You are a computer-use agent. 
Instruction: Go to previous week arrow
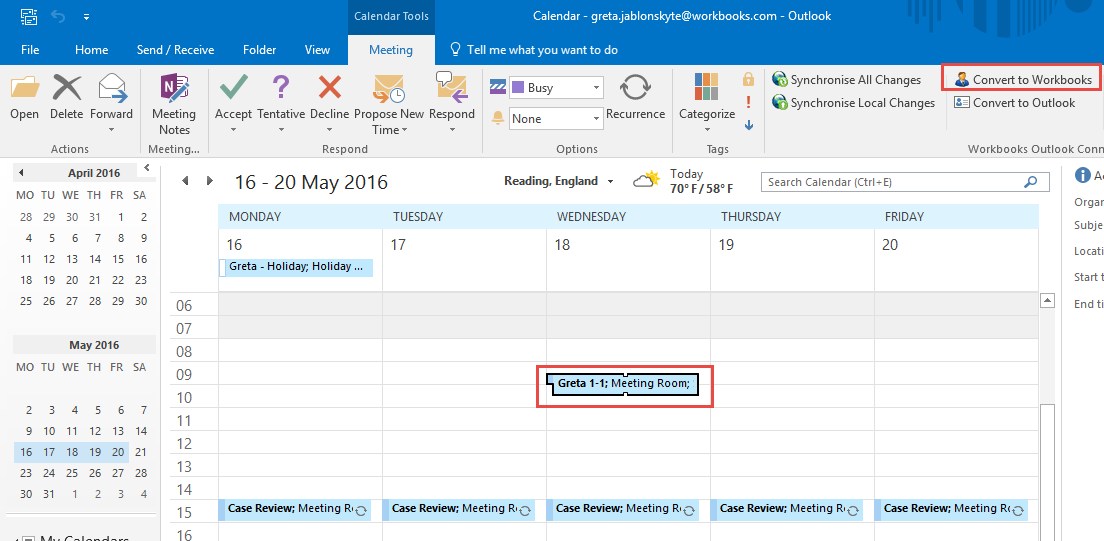click(186, 181)
